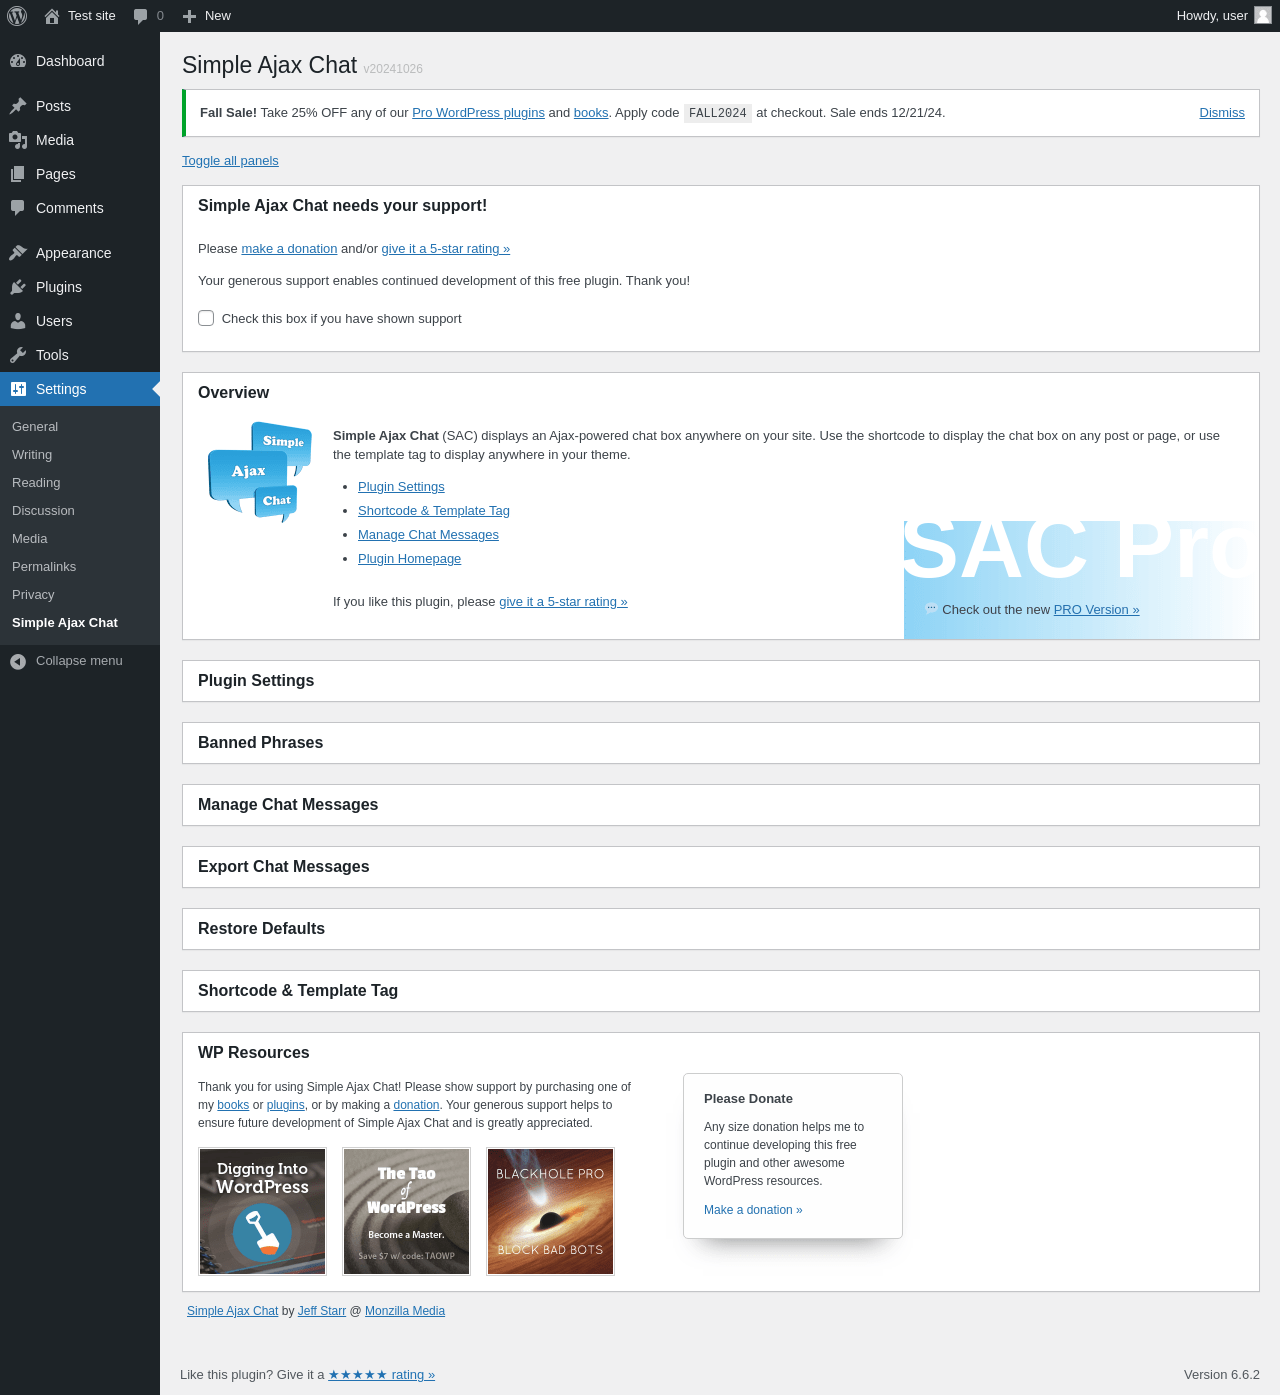The image size is (1280, 1395).
Task: Click the Collapse menu arrow icon
Action: tap(18, 661)
